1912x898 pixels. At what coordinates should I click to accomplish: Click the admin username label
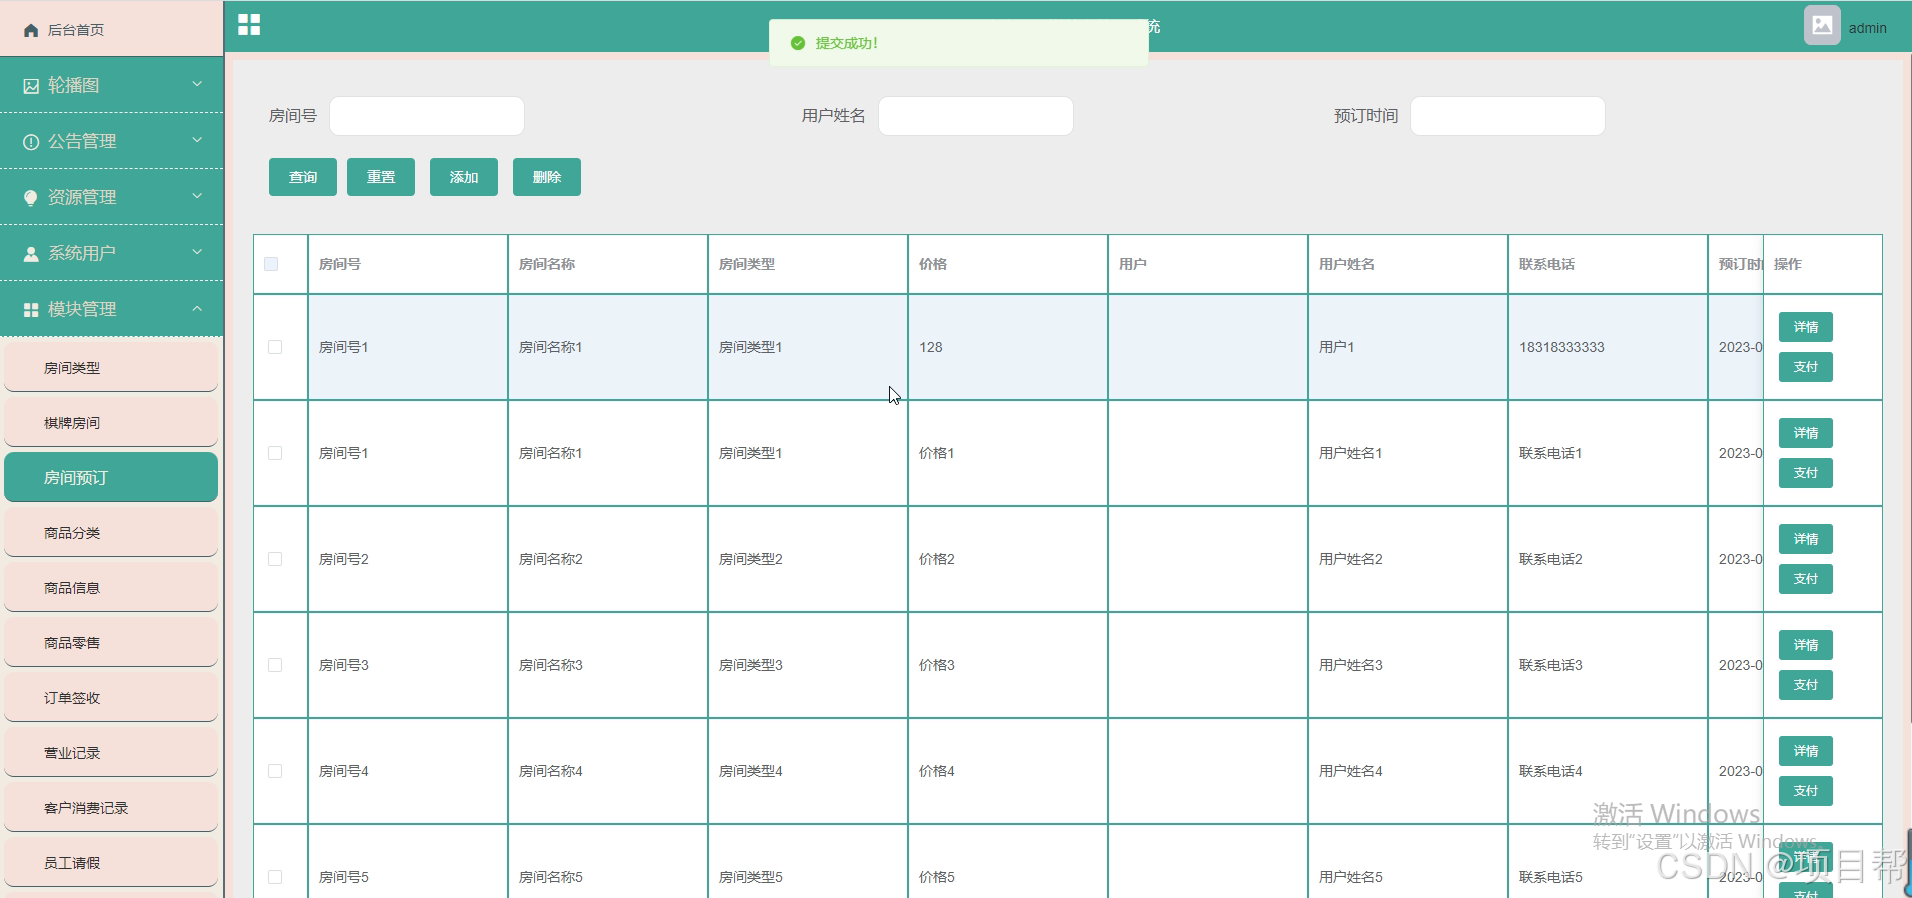(x=1868, y=28)
